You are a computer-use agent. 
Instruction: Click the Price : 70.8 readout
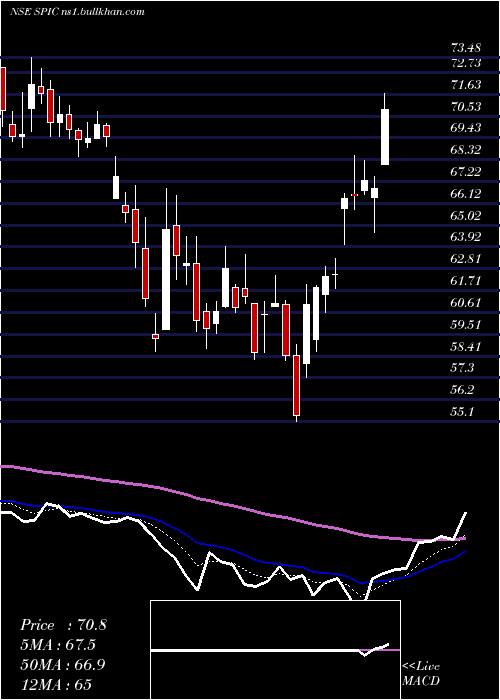[x=63, y=625]
